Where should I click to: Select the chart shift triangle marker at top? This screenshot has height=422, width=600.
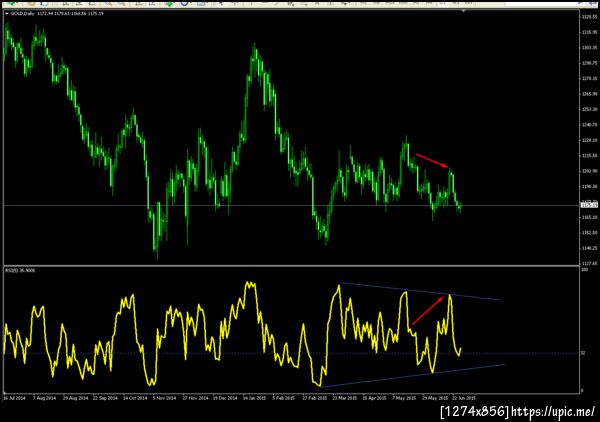coord(463,11)
